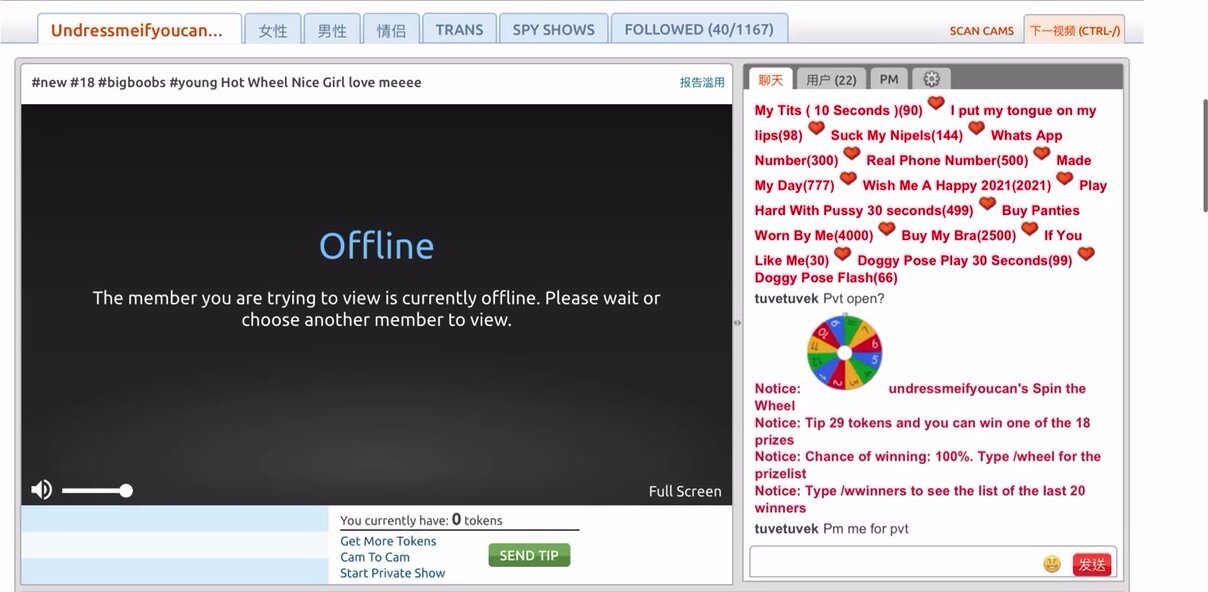The height and width of the screenshot is (592, 1208).
Task: Go to next video (下一视频)
Action: coord(1075,30)
